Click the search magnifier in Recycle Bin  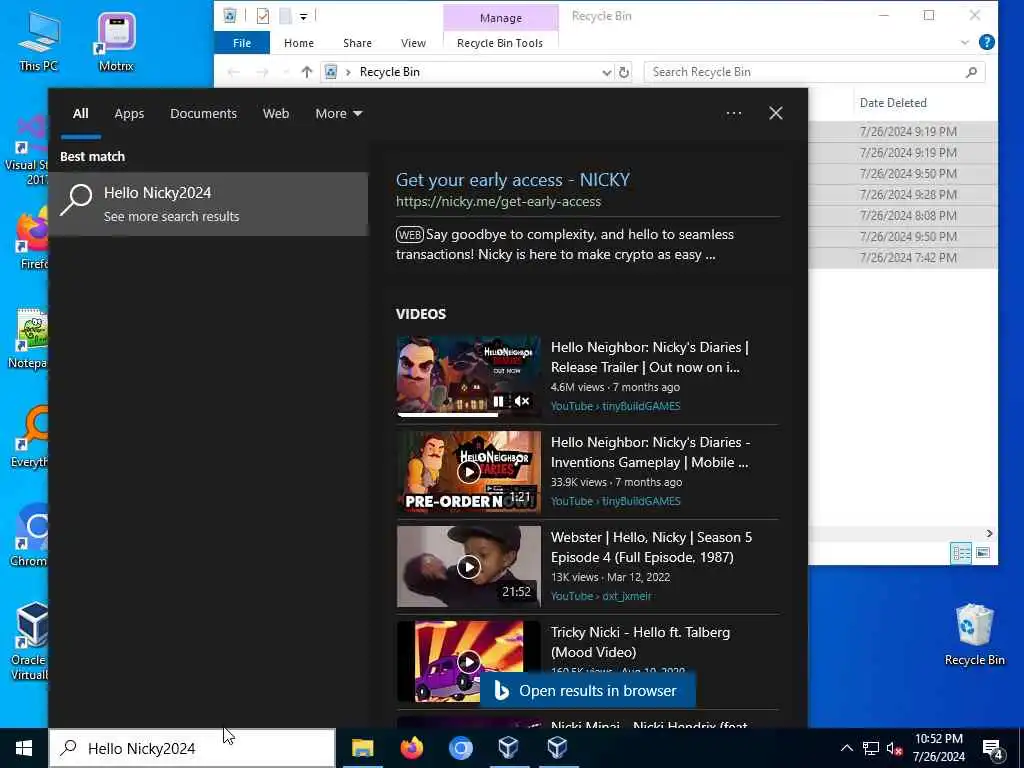click(x=971, y=72)
